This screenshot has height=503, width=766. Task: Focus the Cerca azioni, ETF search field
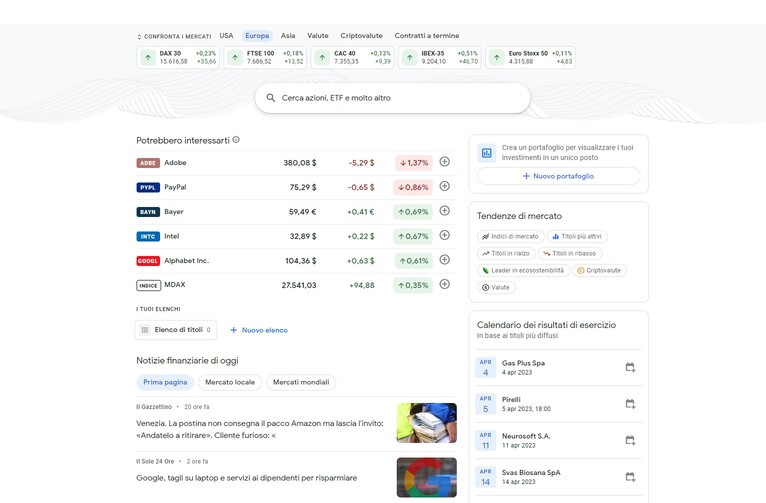[x=392, y=98]
